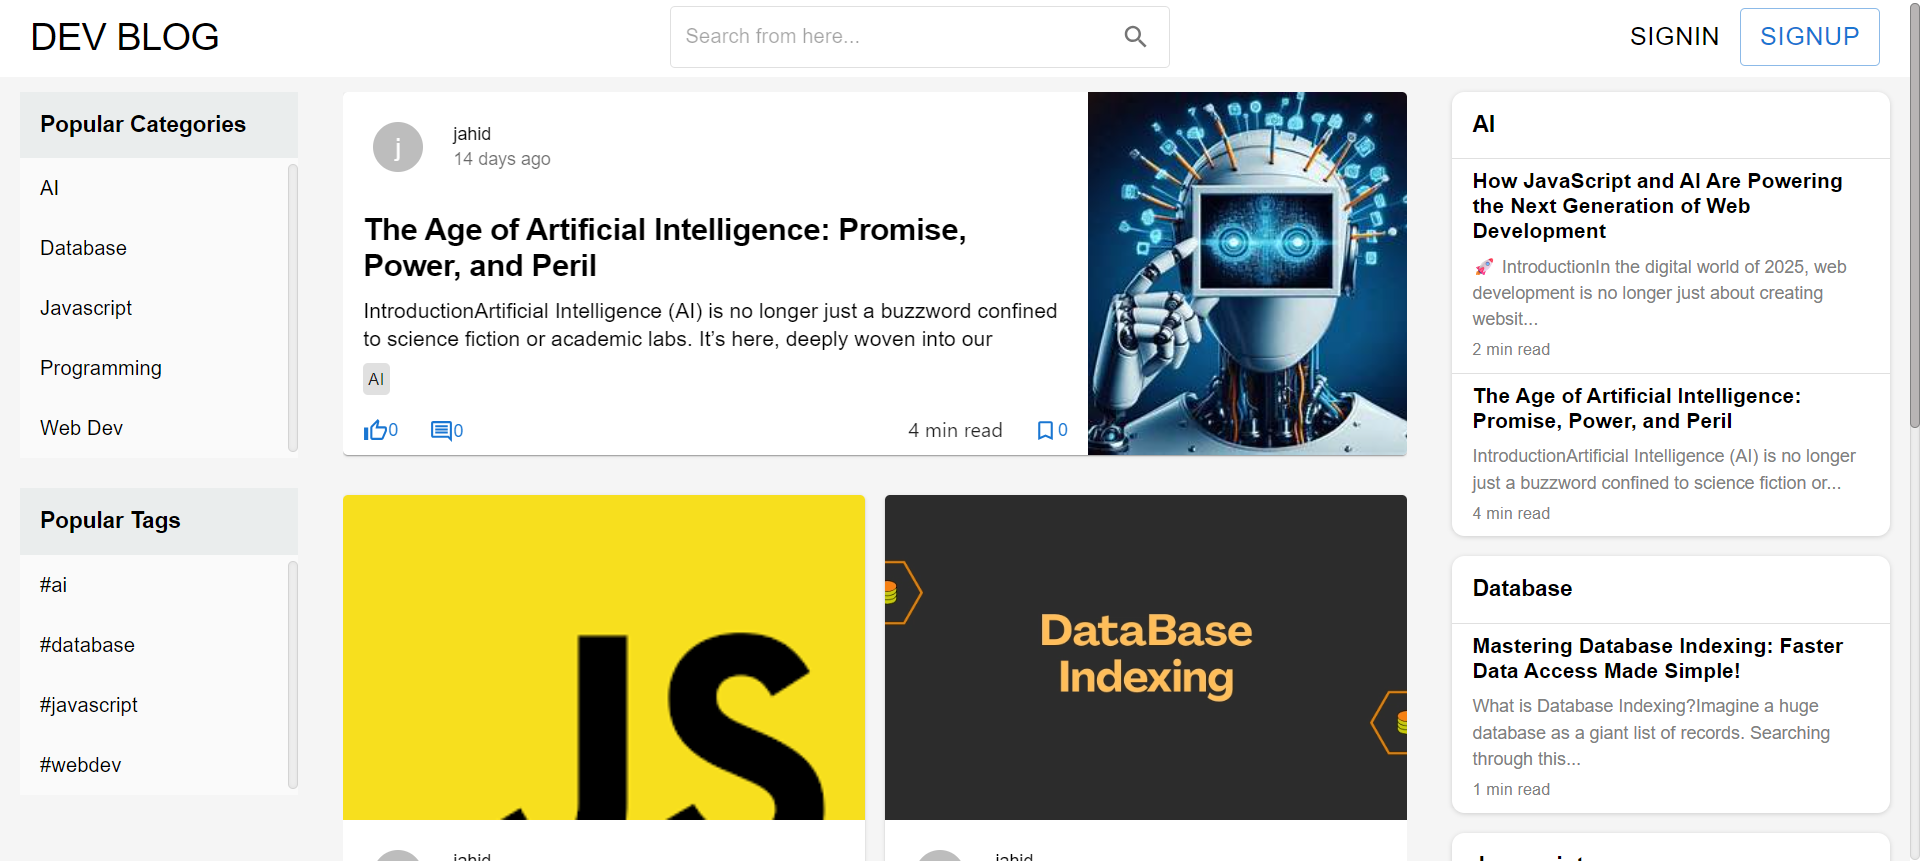Click the AI tag chip on post

[376, 379]
